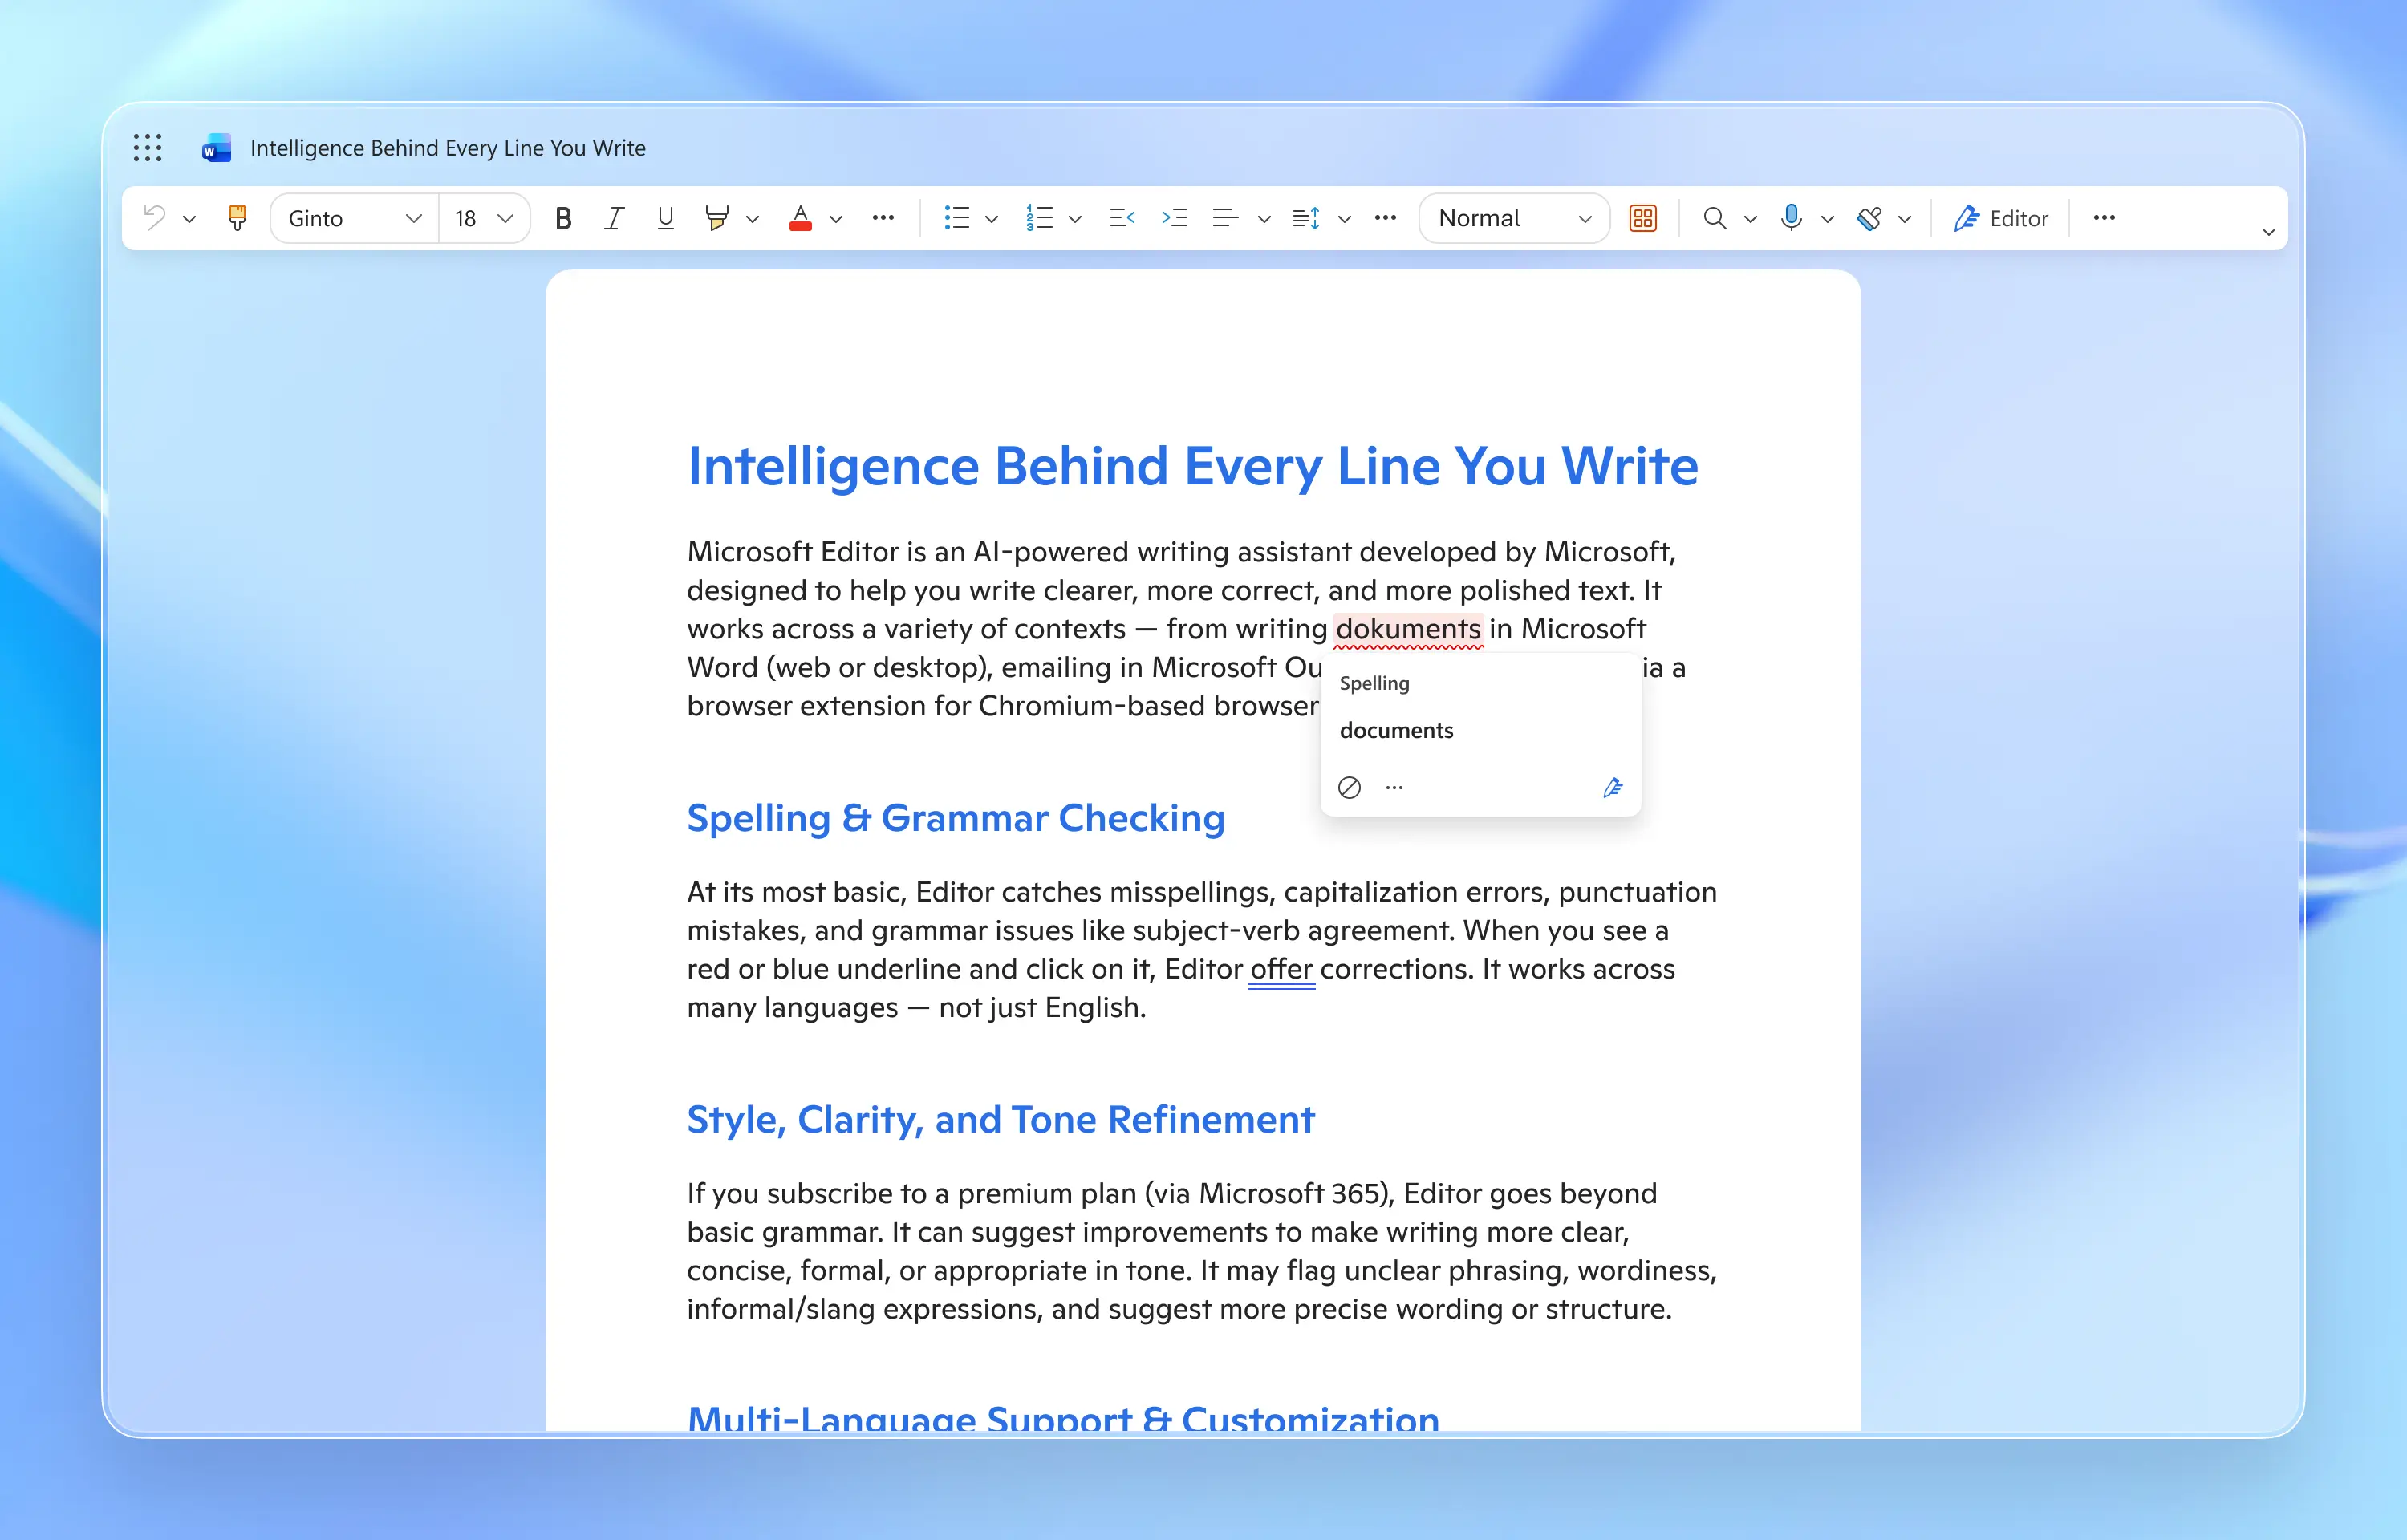This screenshot has width=2407, height=1540.
Task: Open more options in Spelling popup
Action: (1394, 788)
